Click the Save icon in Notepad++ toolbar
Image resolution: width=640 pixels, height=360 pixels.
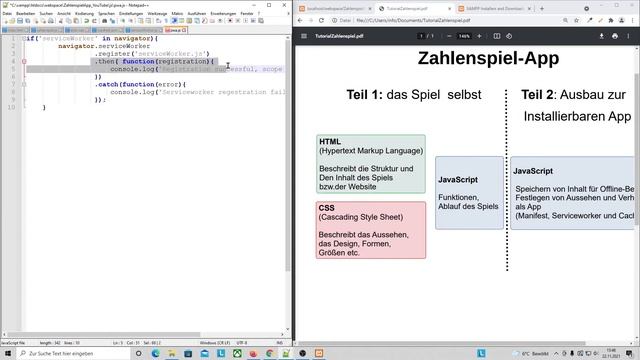click(x=20, y=21)
